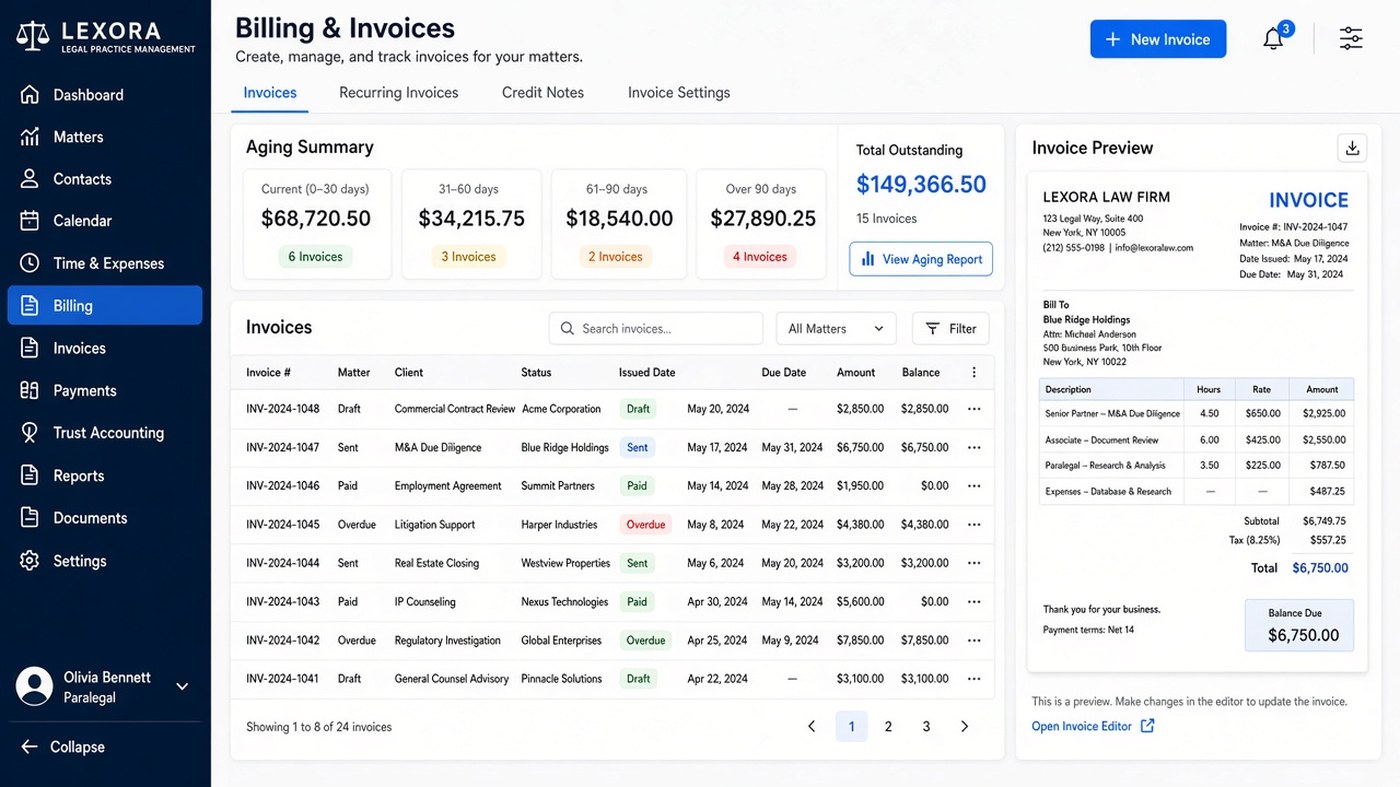The width and height of the screenshot is (1400, 787).
Task: Open the display settings sliders icon
Action: click(1351, 39)
